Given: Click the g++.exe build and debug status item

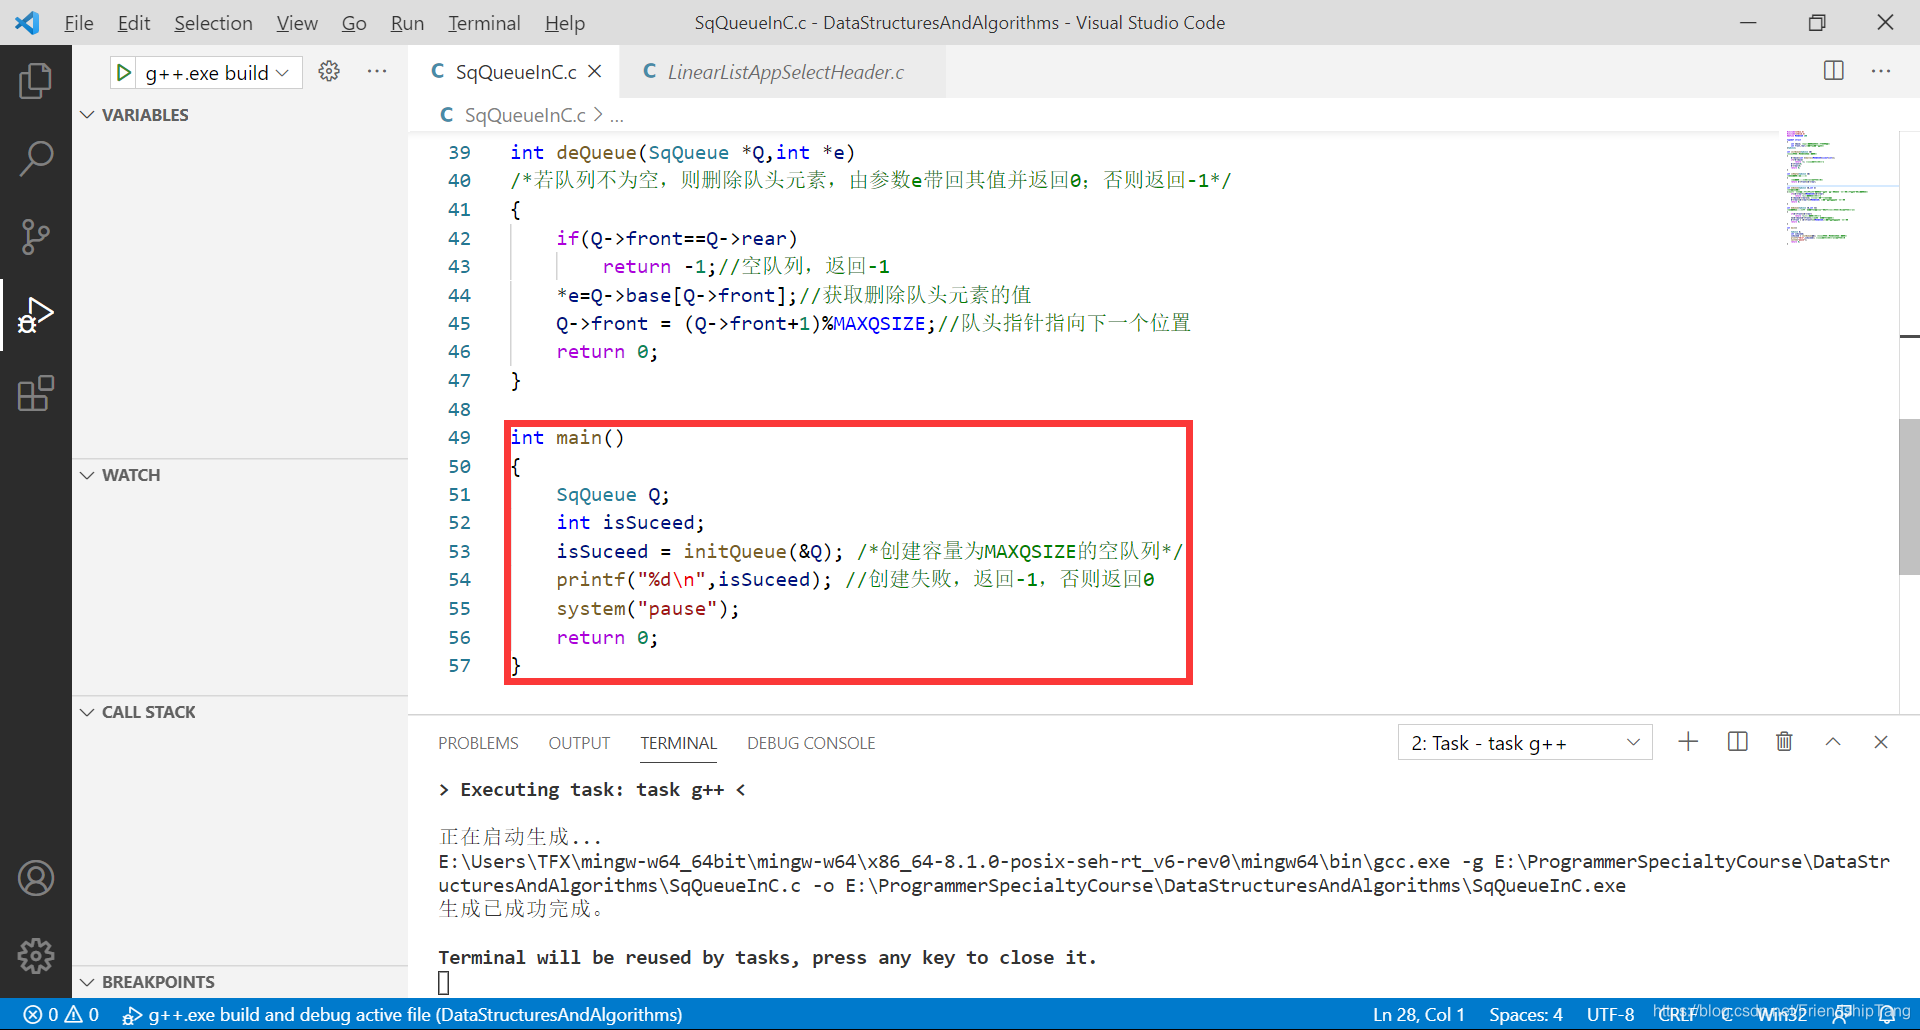Looking at the screenshot, I should [x=400, y=1014].
